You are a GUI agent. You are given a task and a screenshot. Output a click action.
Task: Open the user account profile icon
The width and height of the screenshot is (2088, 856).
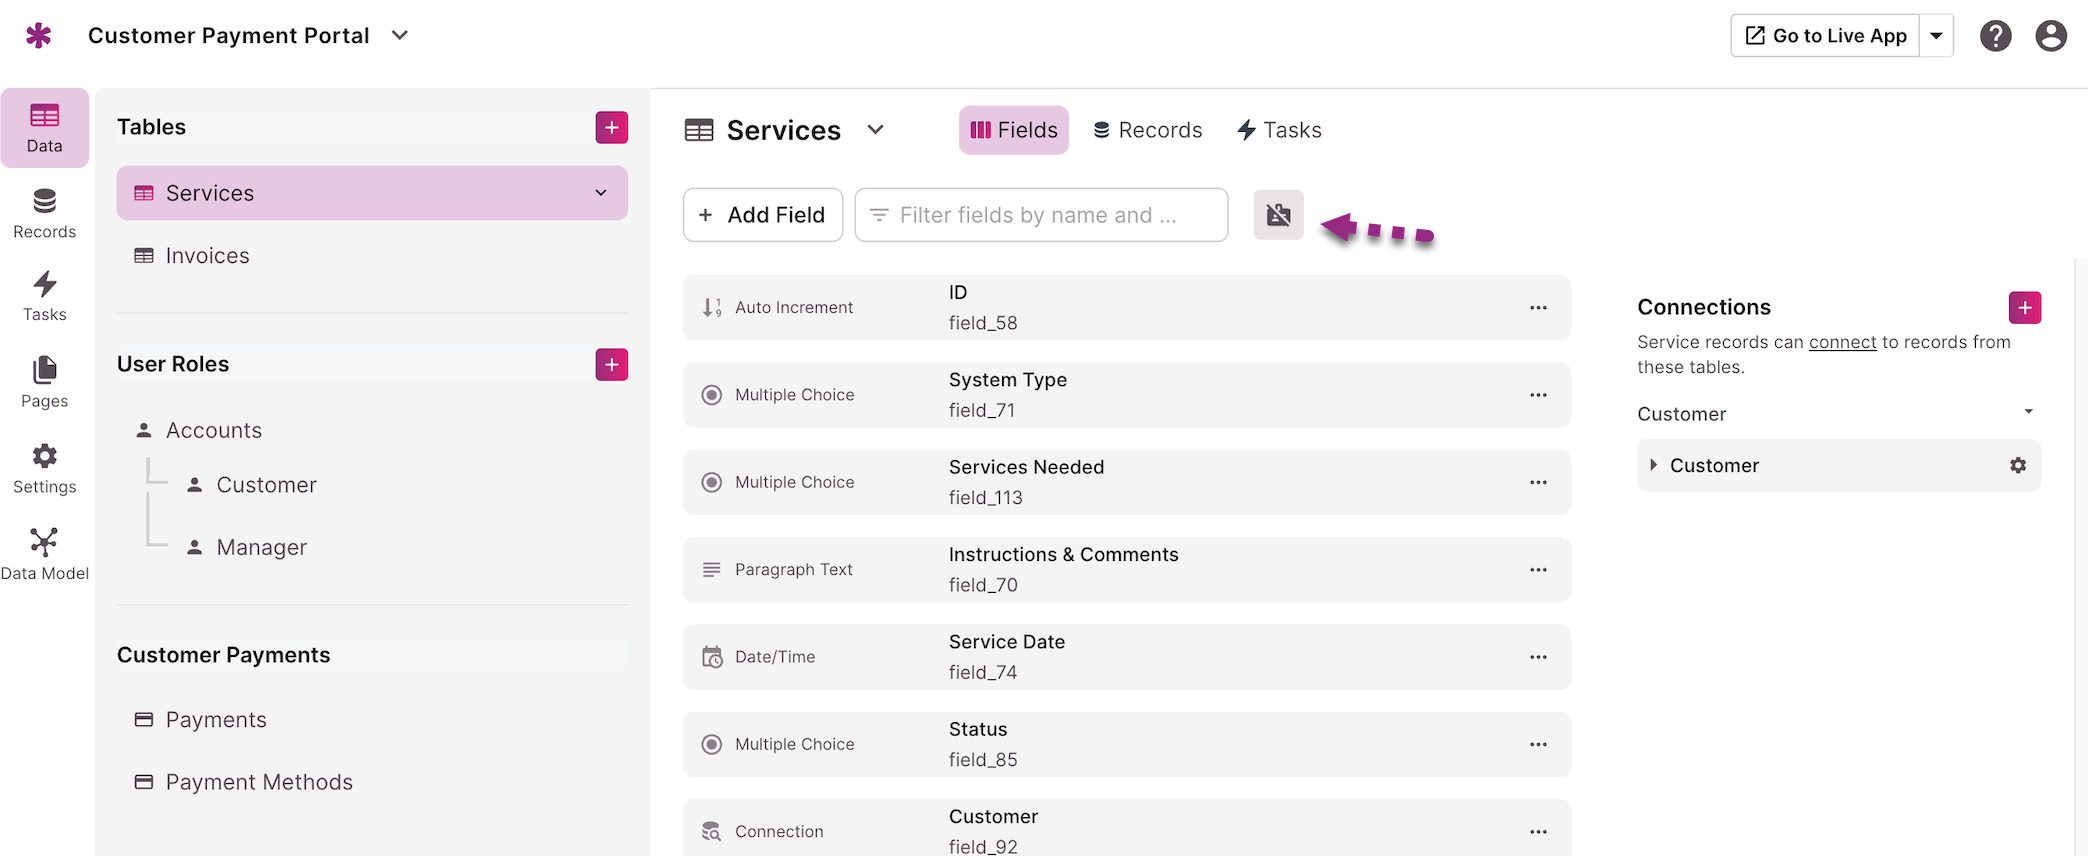[x=2051, y=36]
